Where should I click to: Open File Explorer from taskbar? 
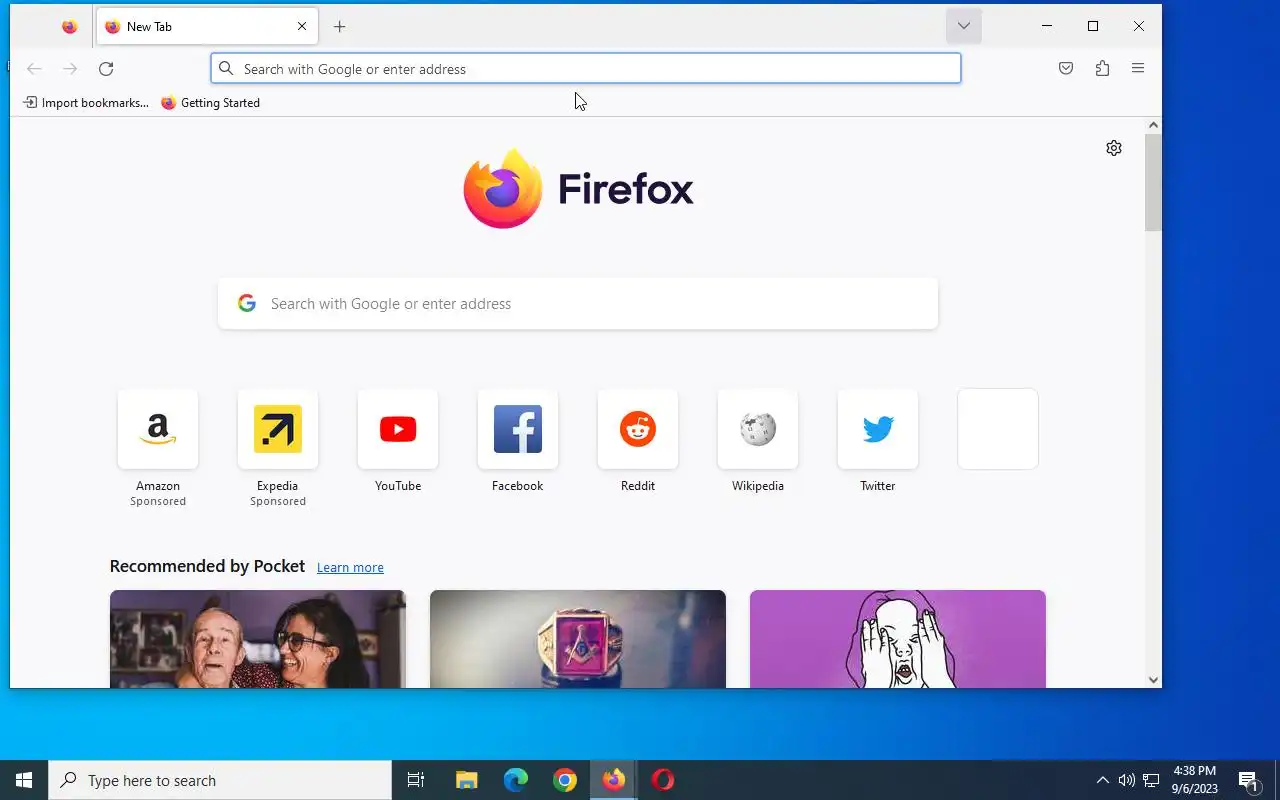(466, 780)
